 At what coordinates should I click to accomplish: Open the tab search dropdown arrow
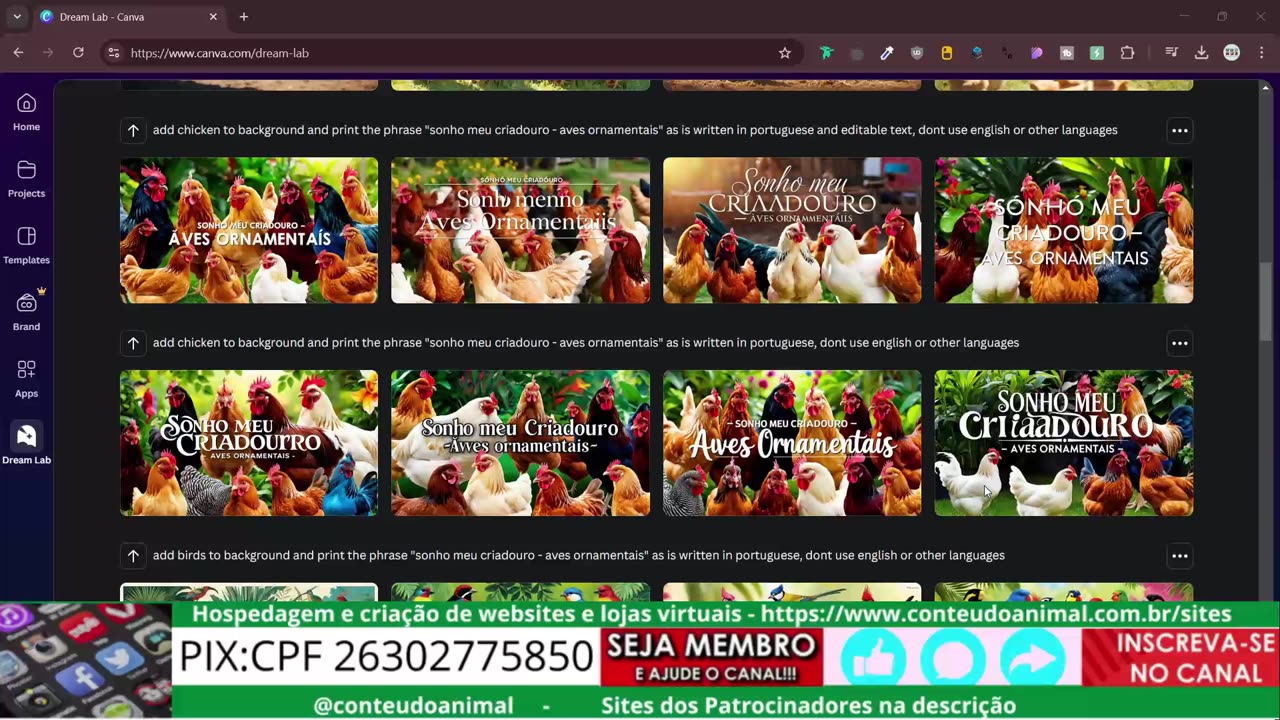[17, 17]
